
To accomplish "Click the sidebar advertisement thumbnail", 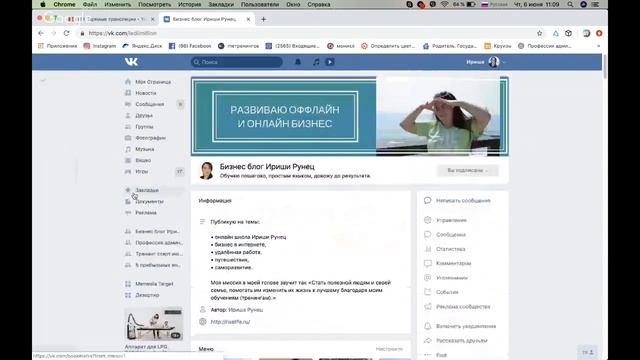I will point(153,324).
